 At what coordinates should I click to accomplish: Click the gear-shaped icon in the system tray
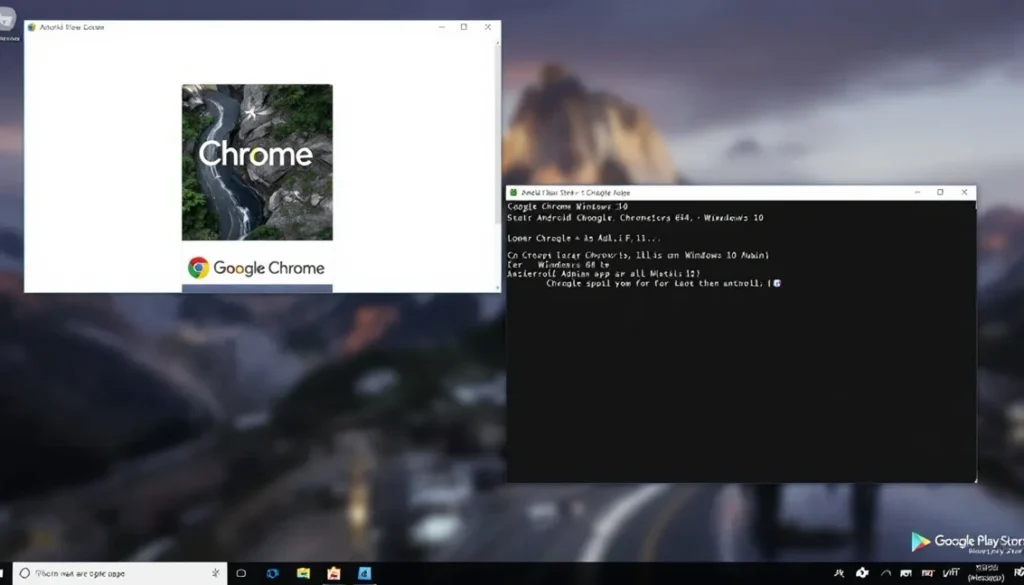pyautogui.click(x=862, y=573)
